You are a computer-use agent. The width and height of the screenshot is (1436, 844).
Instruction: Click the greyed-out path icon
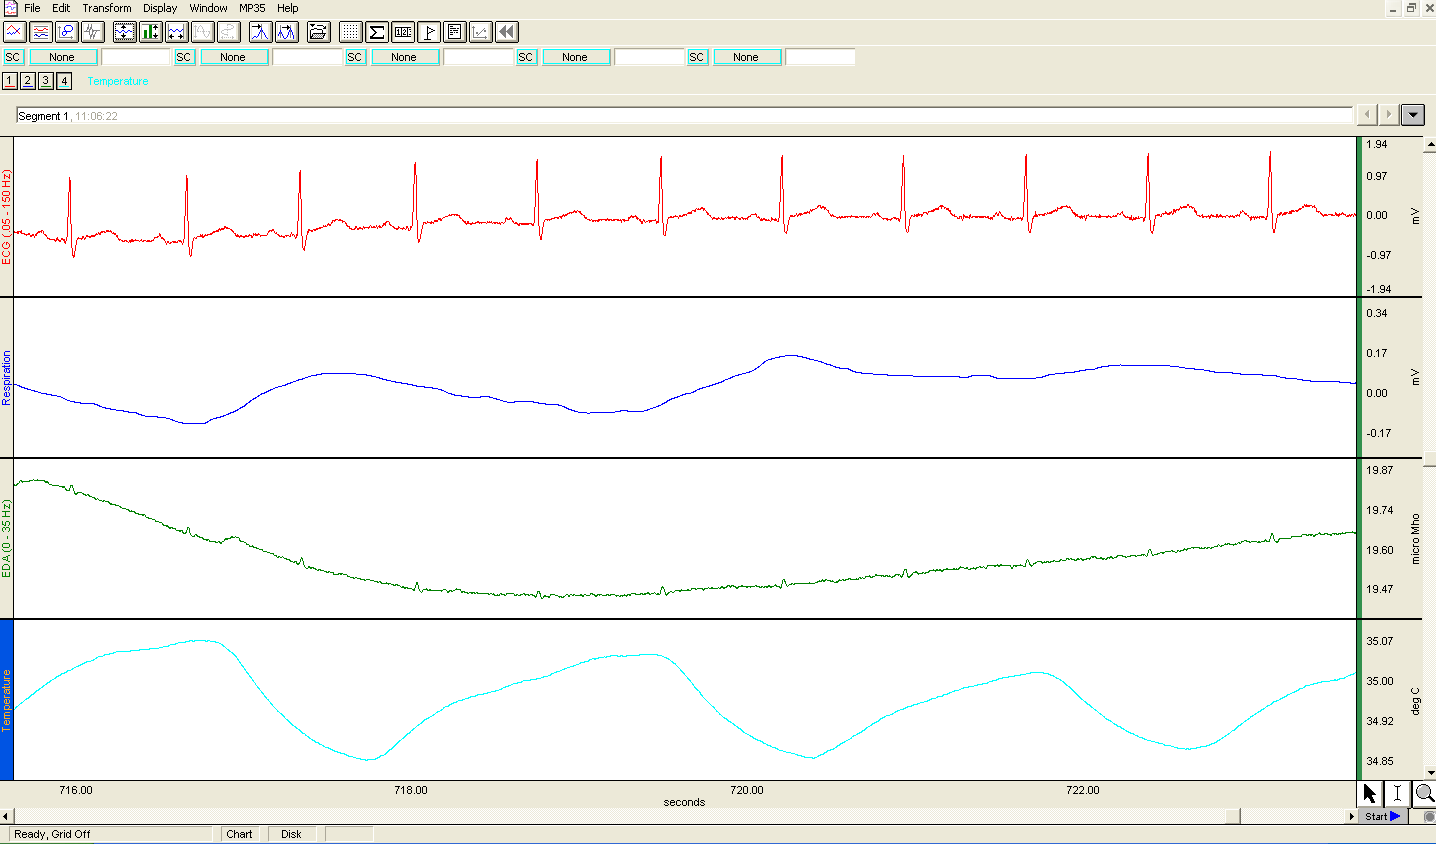[x=228, y=32]
